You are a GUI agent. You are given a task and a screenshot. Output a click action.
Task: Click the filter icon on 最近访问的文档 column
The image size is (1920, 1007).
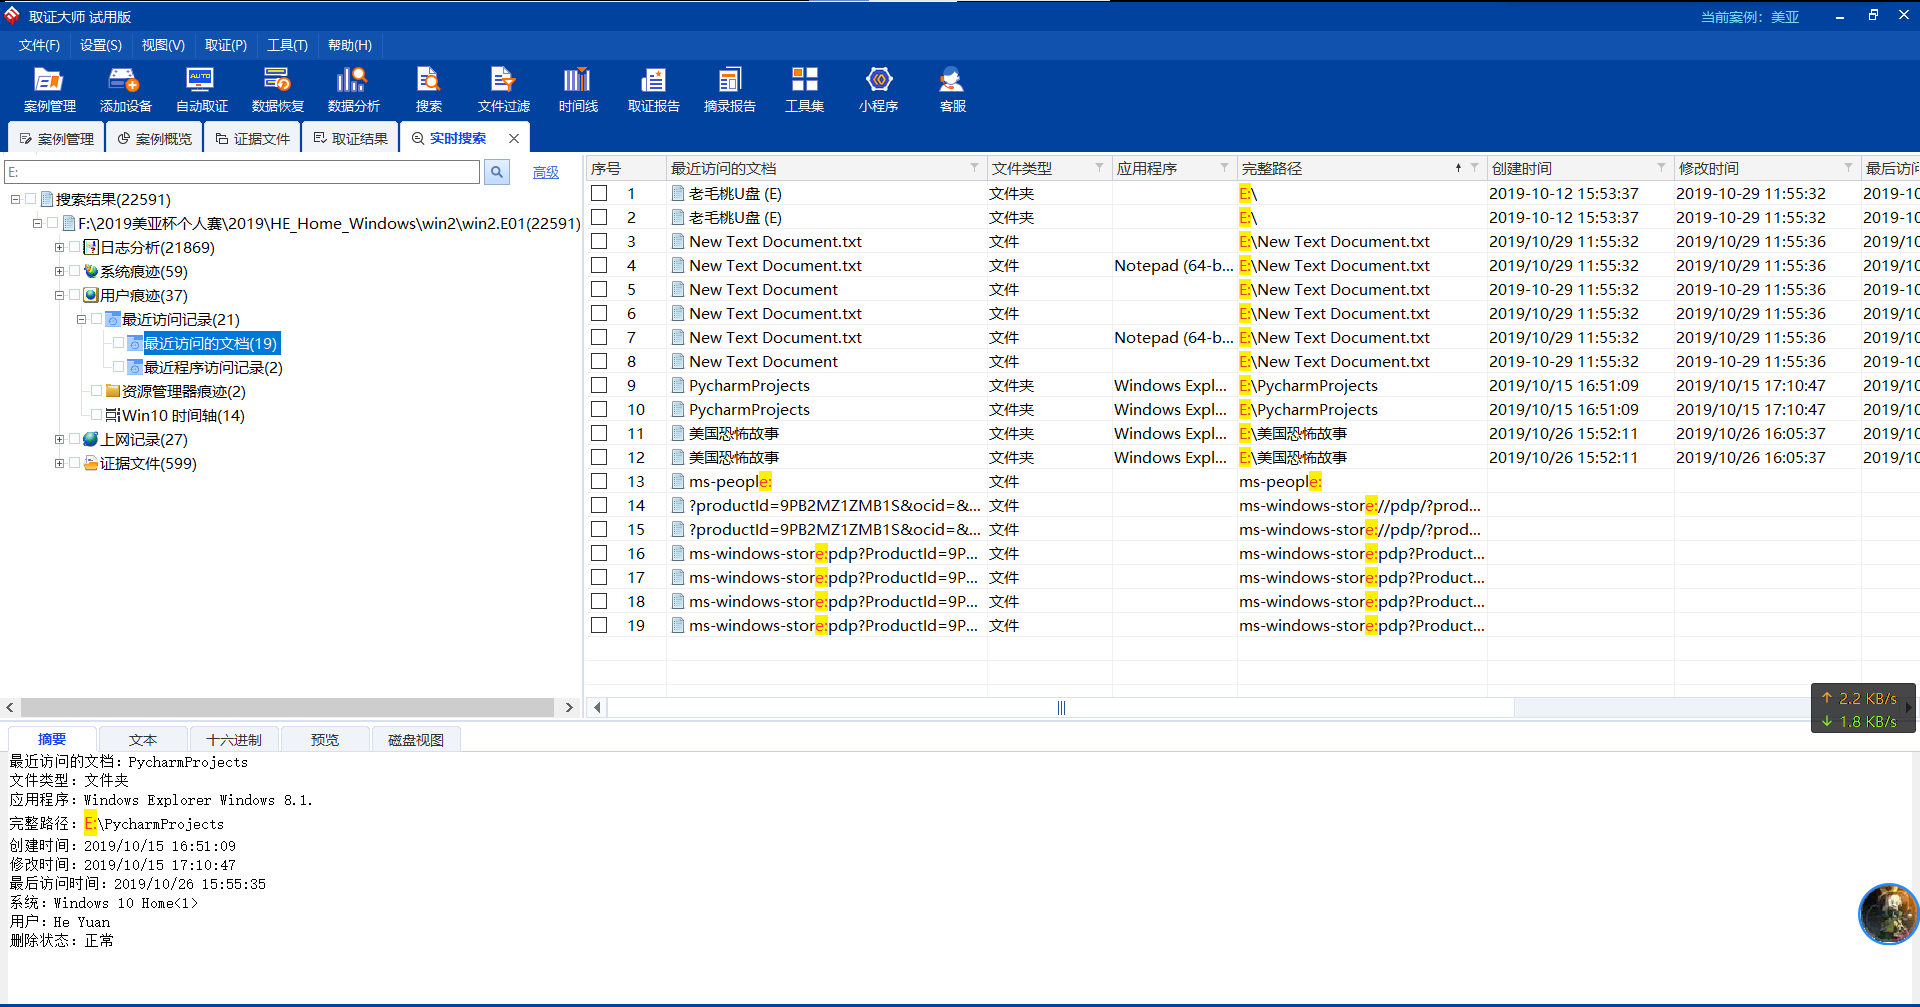click(x=974, y=167)
